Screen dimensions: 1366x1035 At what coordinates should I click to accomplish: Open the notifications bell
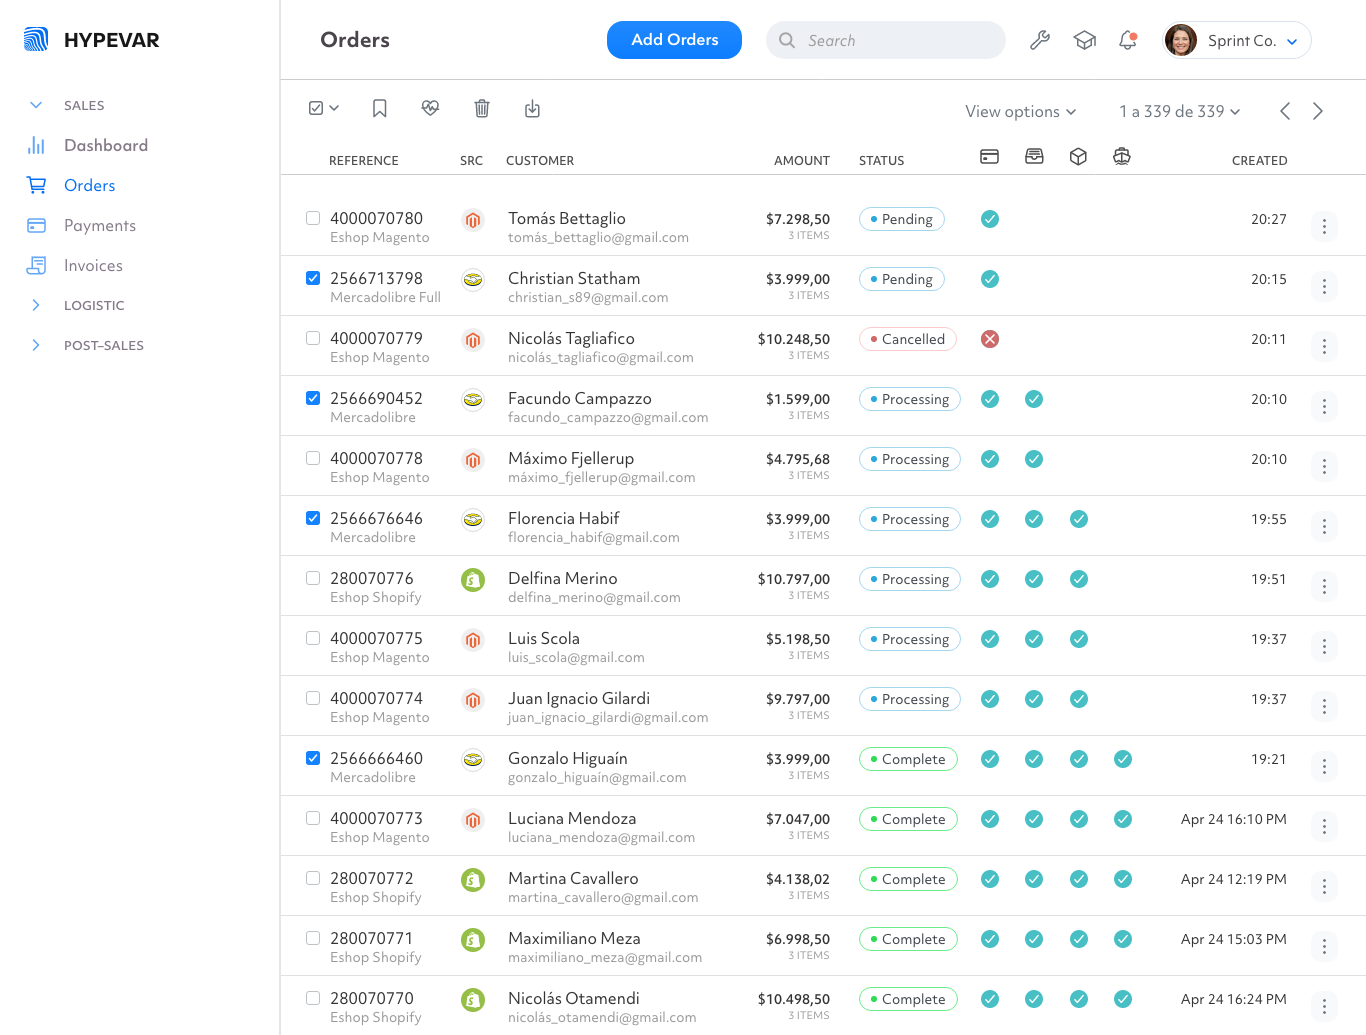[1128, 41]
